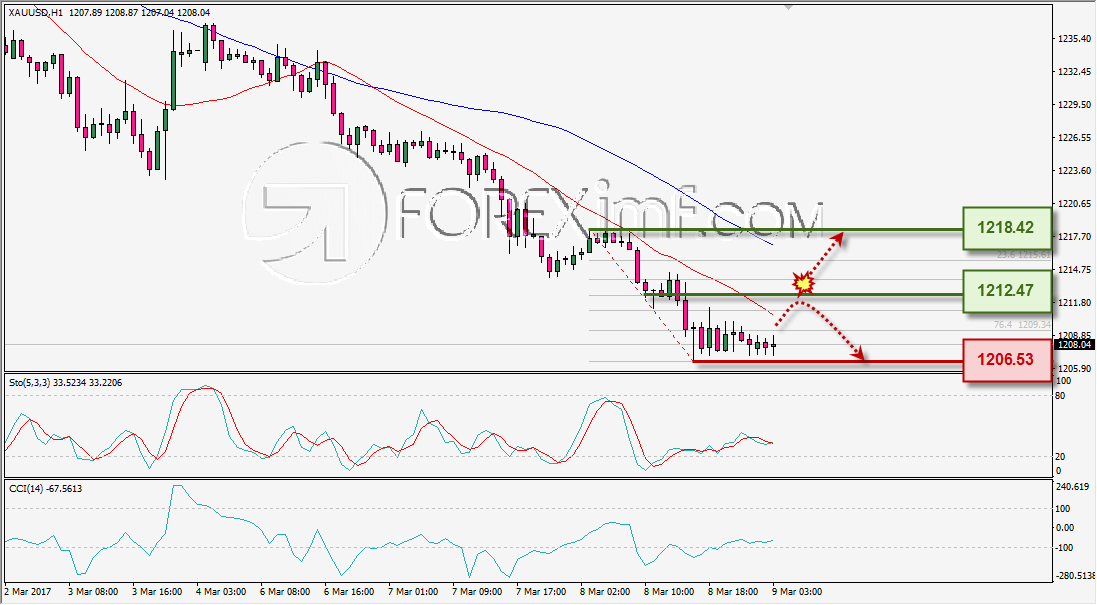The image size is (1097, 605).
Task: Click price axis value 1229.50
Action: coord(1074,104)
